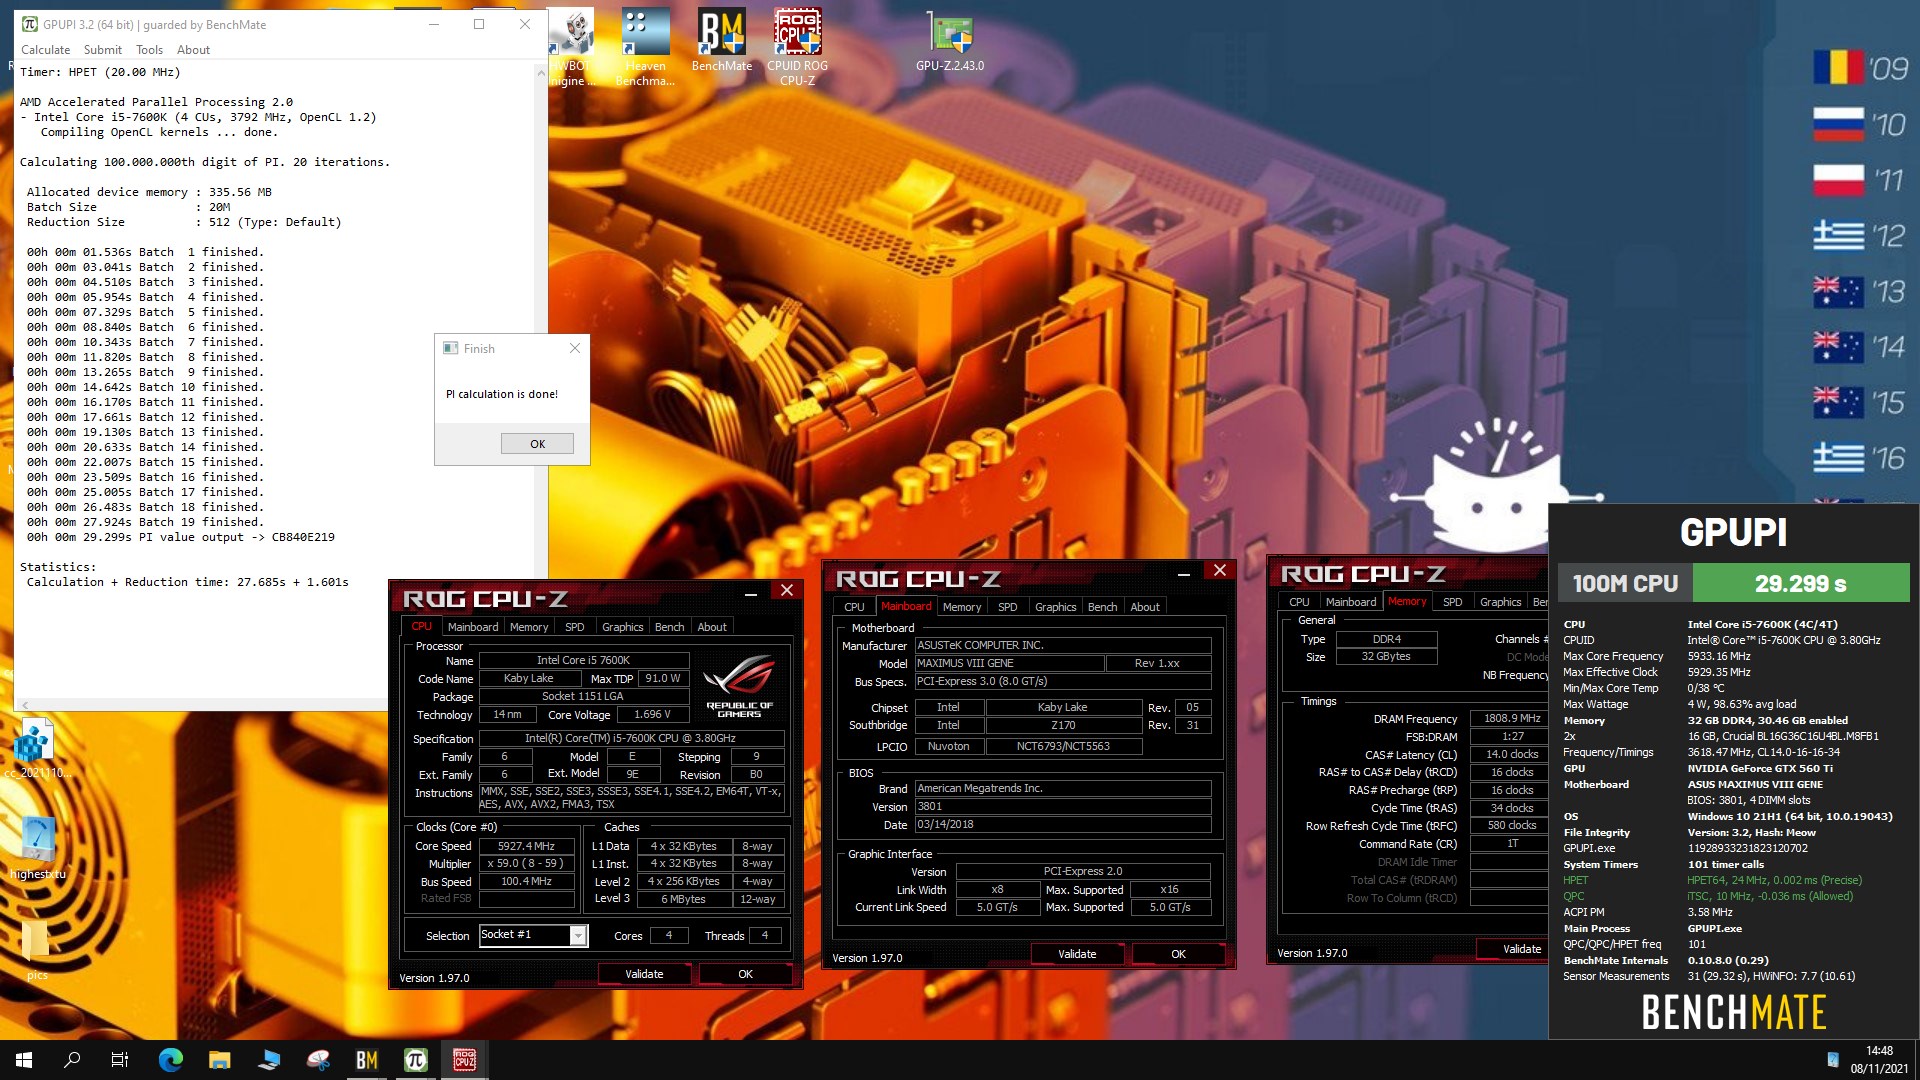Open Bench tab in first CPU-Z window
The height and width of the screenshot is (1080, 1920).
point(669,627)
